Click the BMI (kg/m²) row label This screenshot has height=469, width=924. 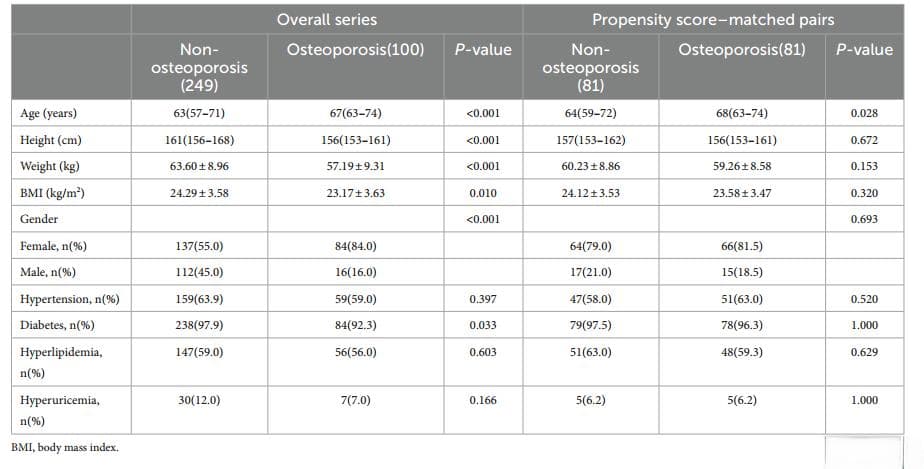[52, 193]
